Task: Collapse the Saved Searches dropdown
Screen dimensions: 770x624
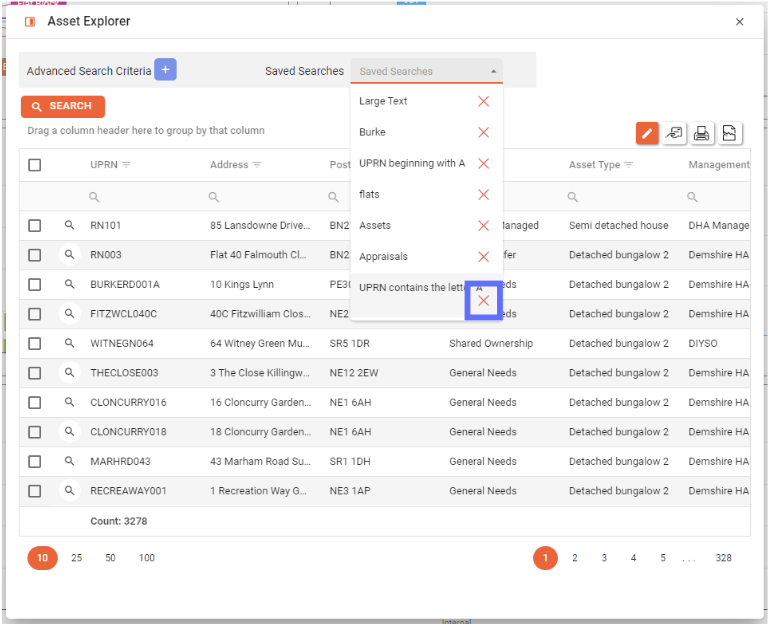Action: click(493, 72)
